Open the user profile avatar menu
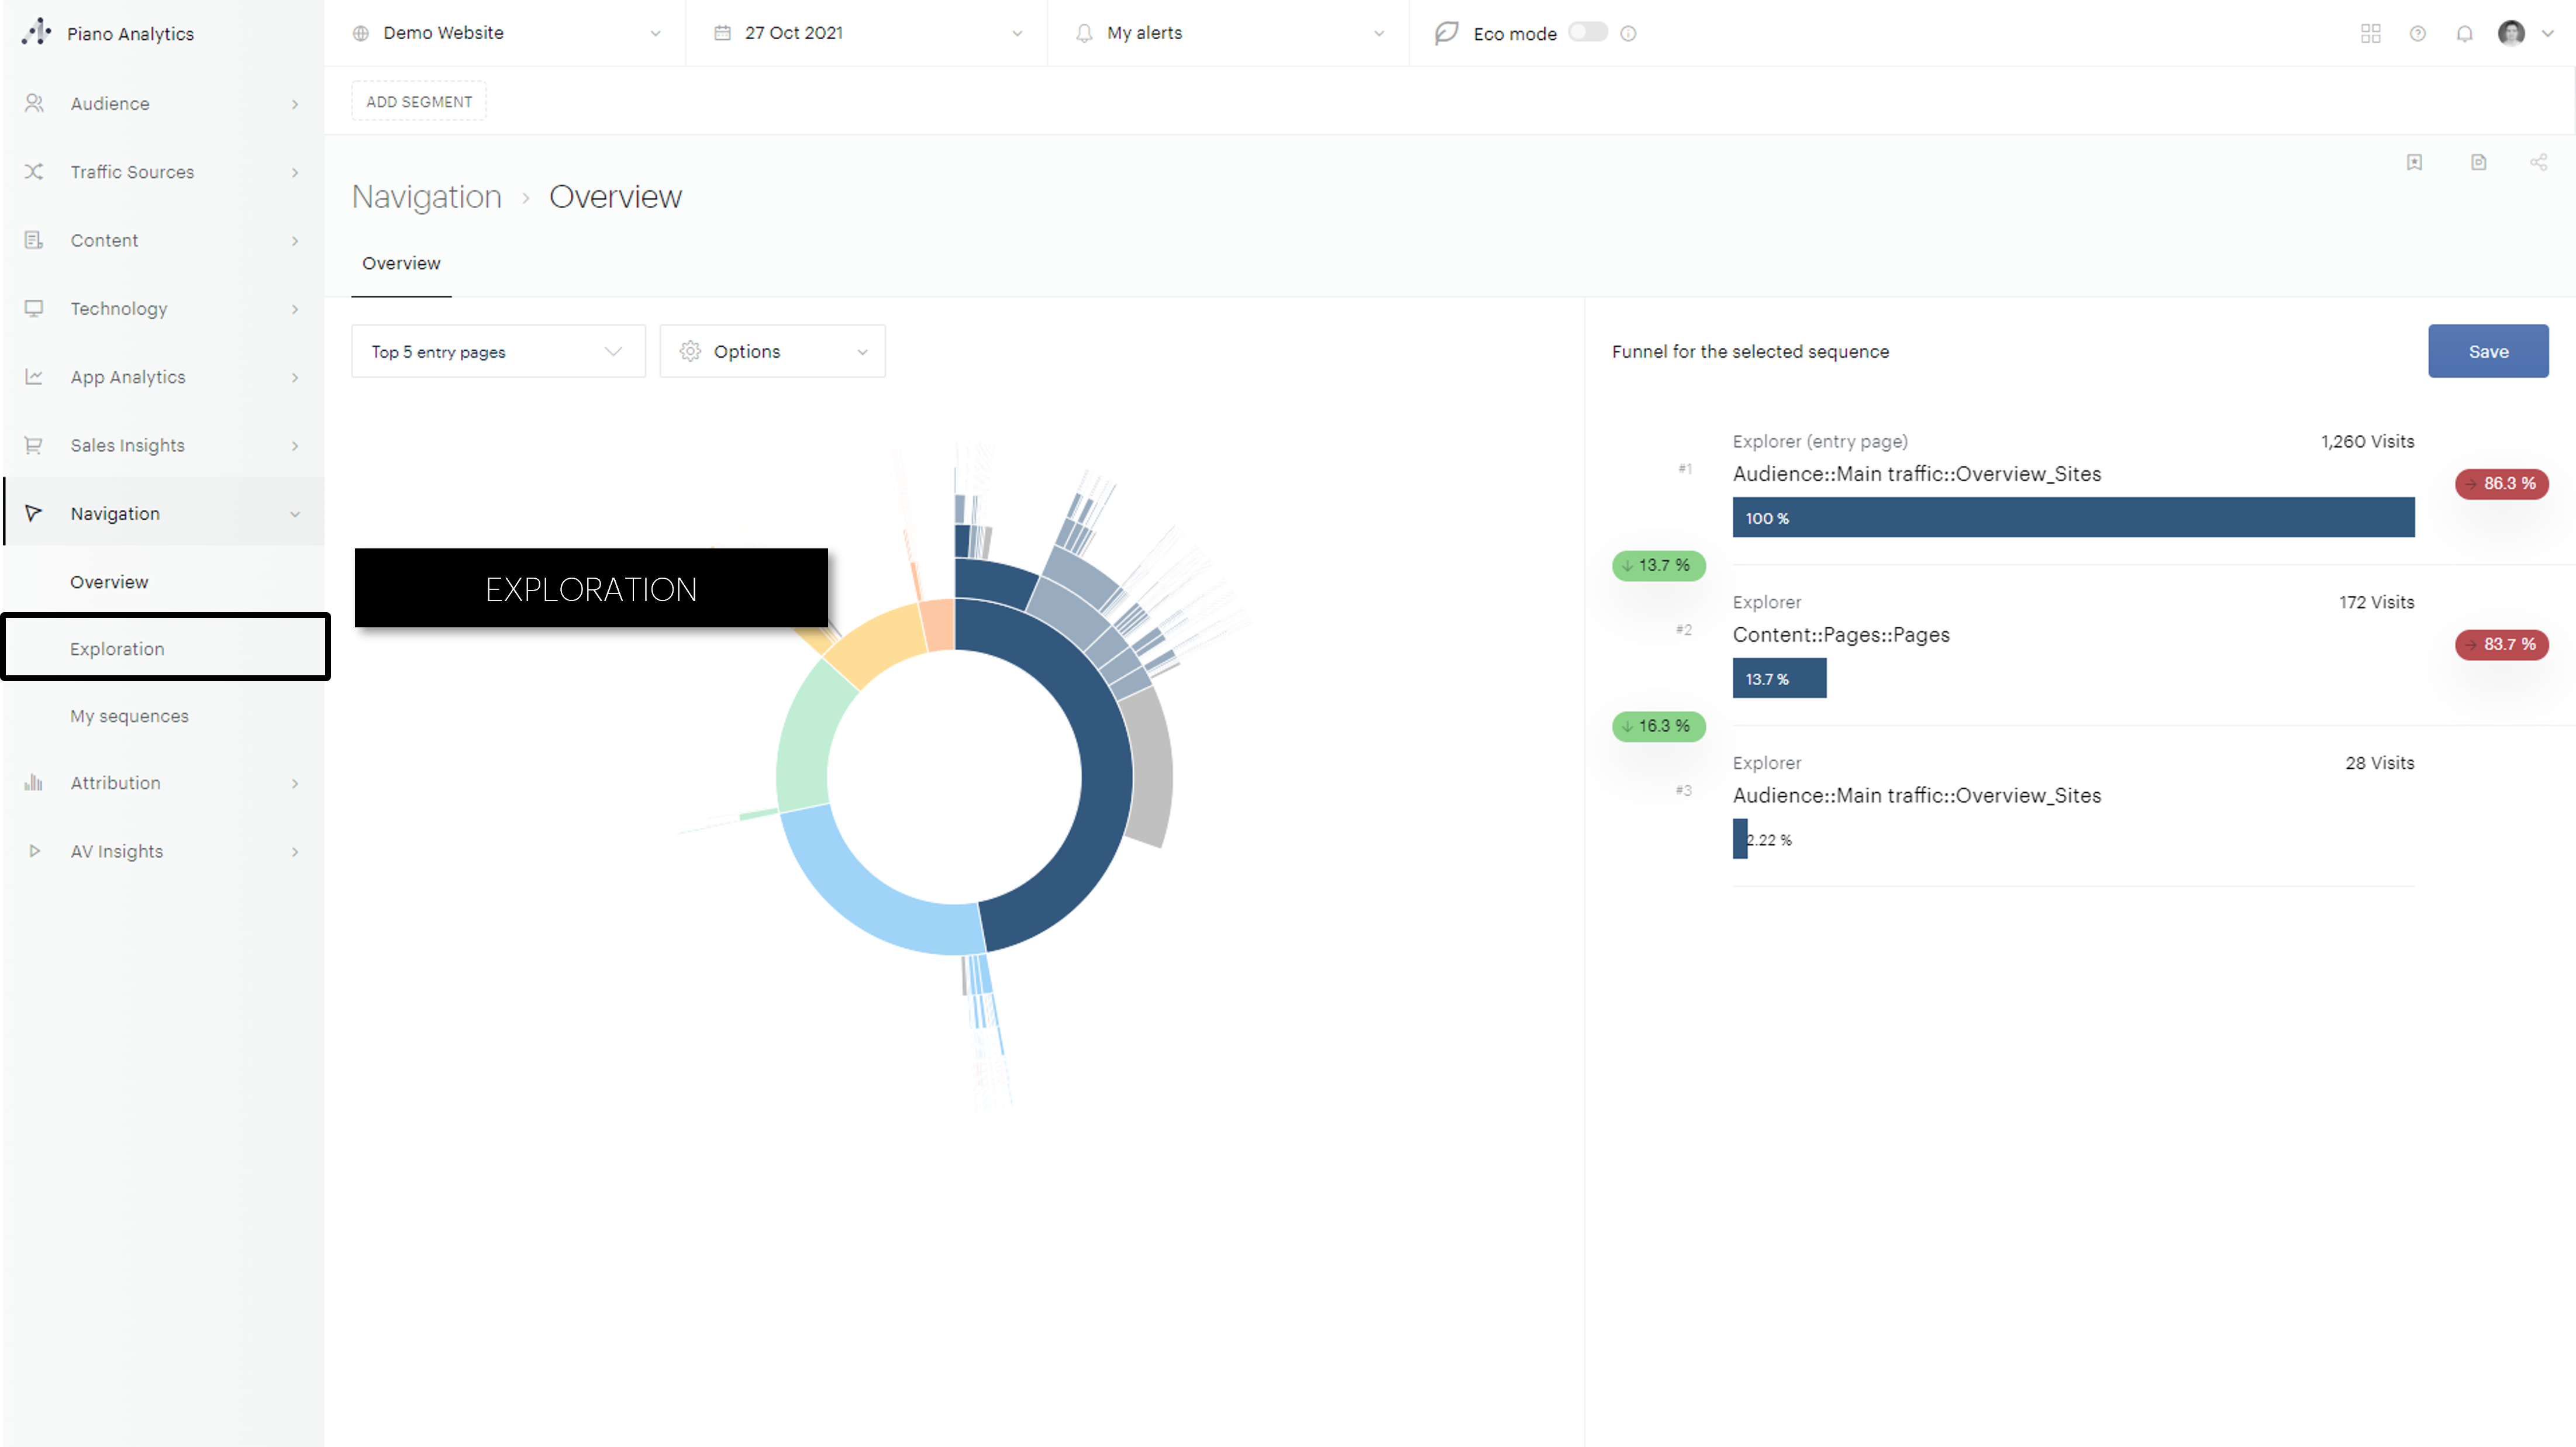 [x=2511, y=33]
